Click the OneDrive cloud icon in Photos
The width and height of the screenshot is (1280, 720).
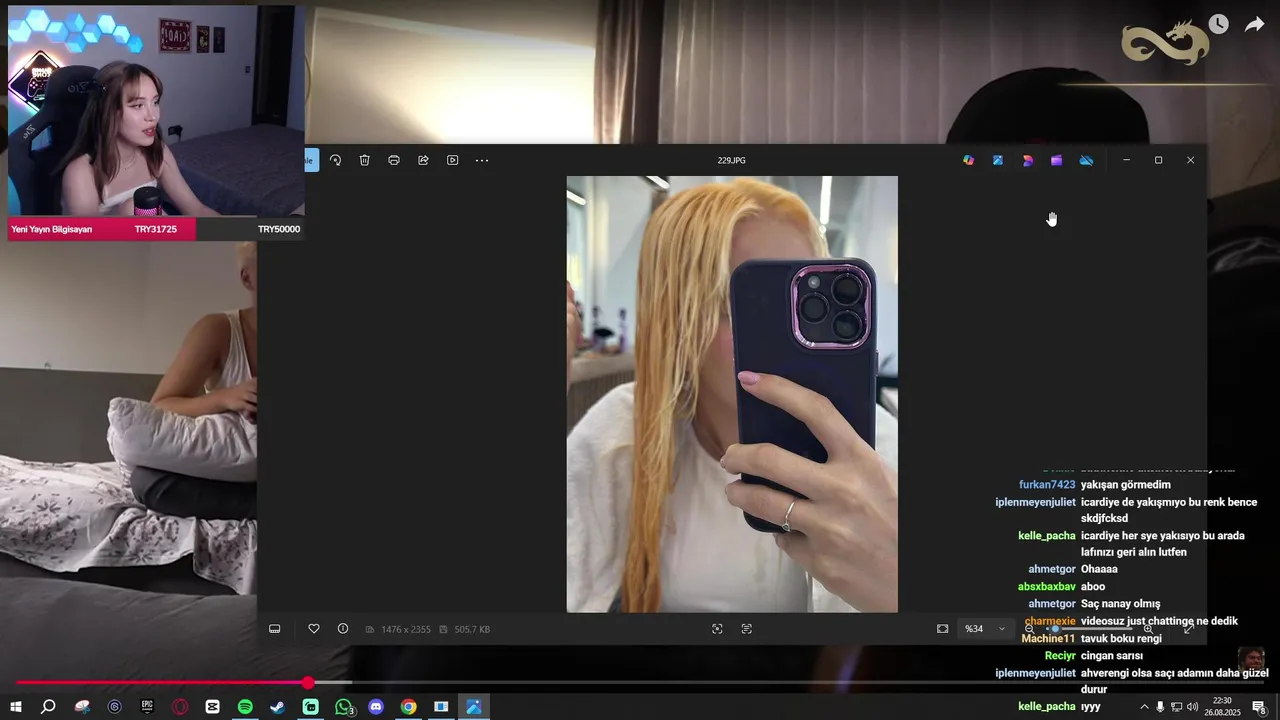[x=1086, y=160]
